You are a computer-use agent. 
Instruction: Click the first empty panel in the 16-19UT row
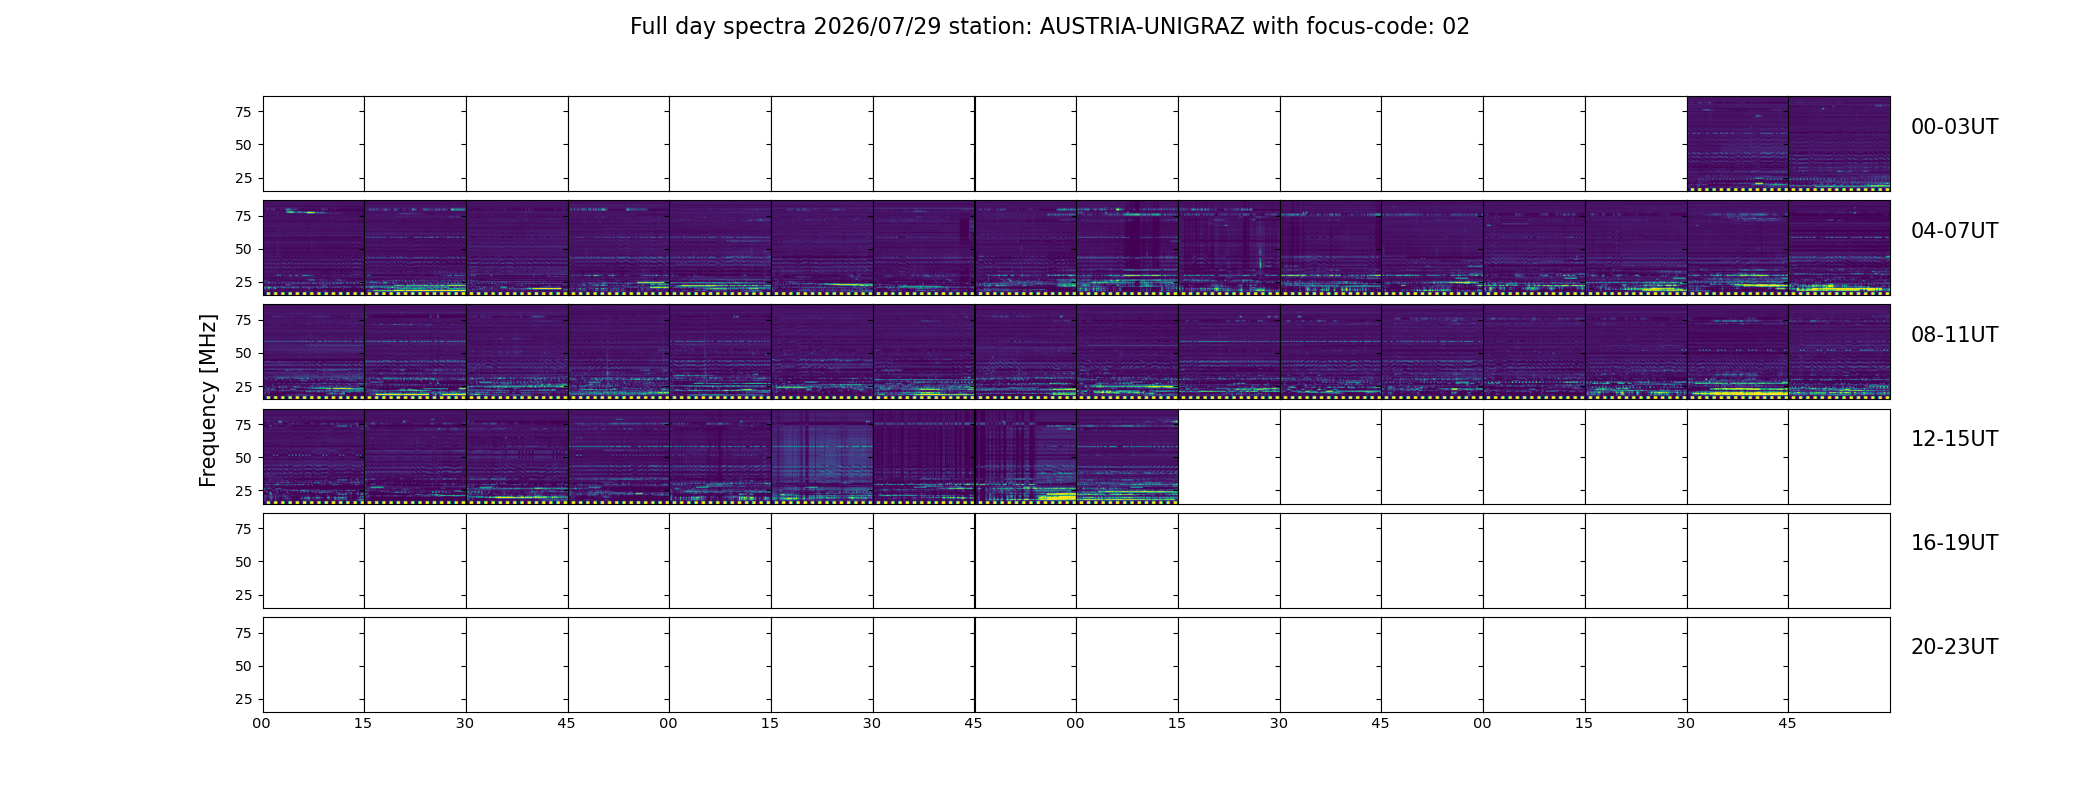click(x=314, y=560)
